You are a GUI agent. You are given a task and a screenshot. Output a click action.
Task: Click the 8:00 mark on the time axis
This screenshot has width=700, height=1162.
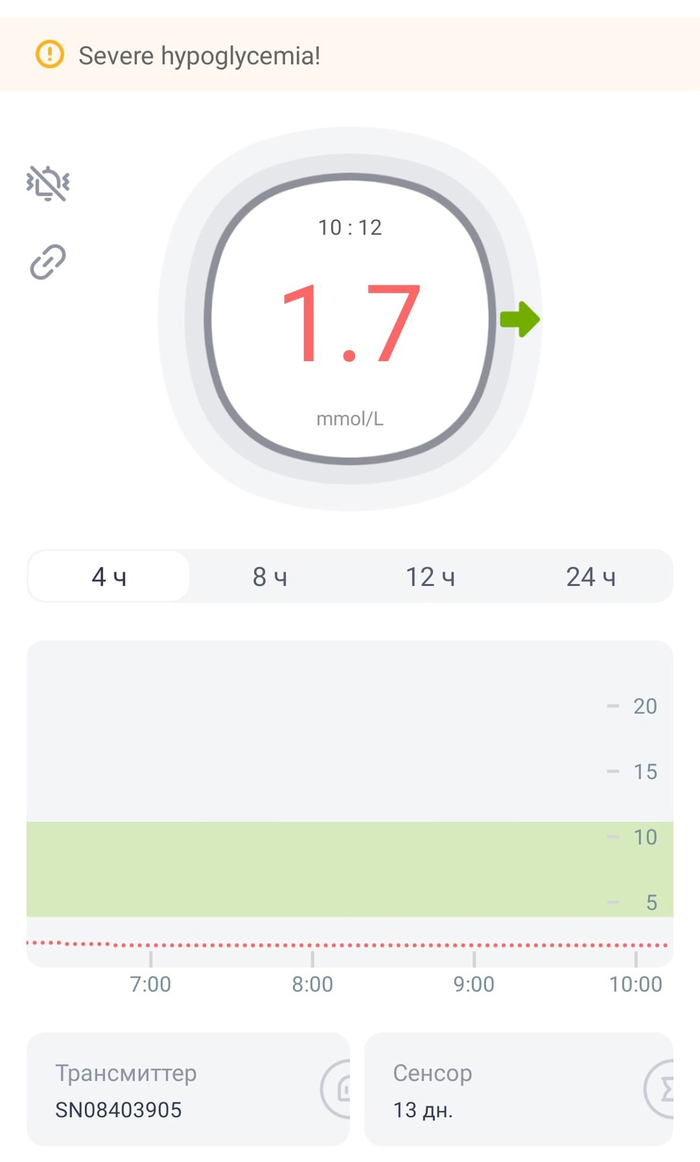point(312,984)
